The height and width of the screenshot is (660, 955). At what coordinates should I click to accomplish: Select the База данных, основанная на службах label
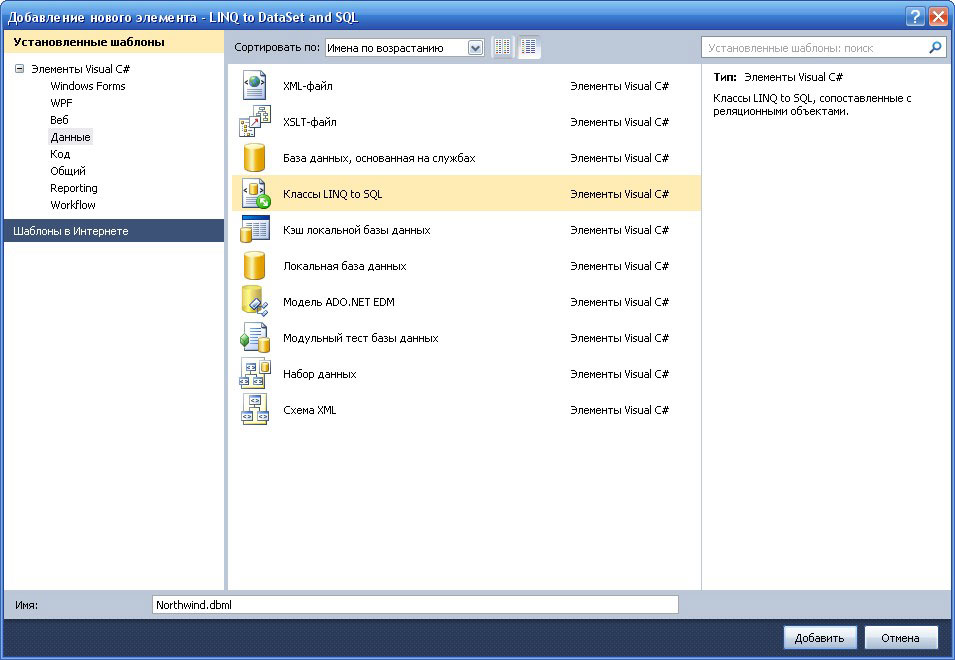click(x=379, y=158)
